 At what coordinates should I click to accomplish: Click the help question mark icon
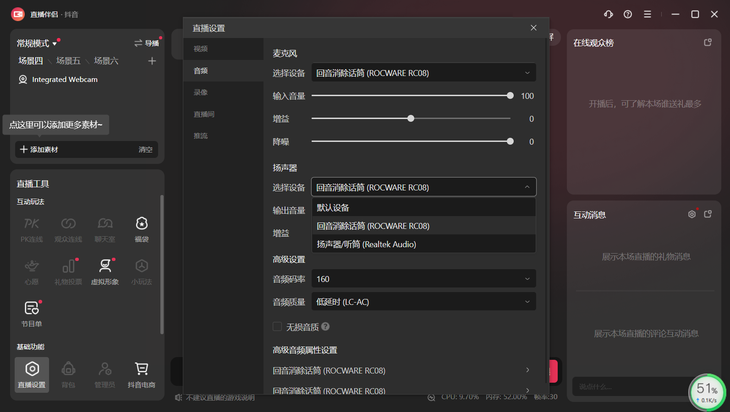628,14
